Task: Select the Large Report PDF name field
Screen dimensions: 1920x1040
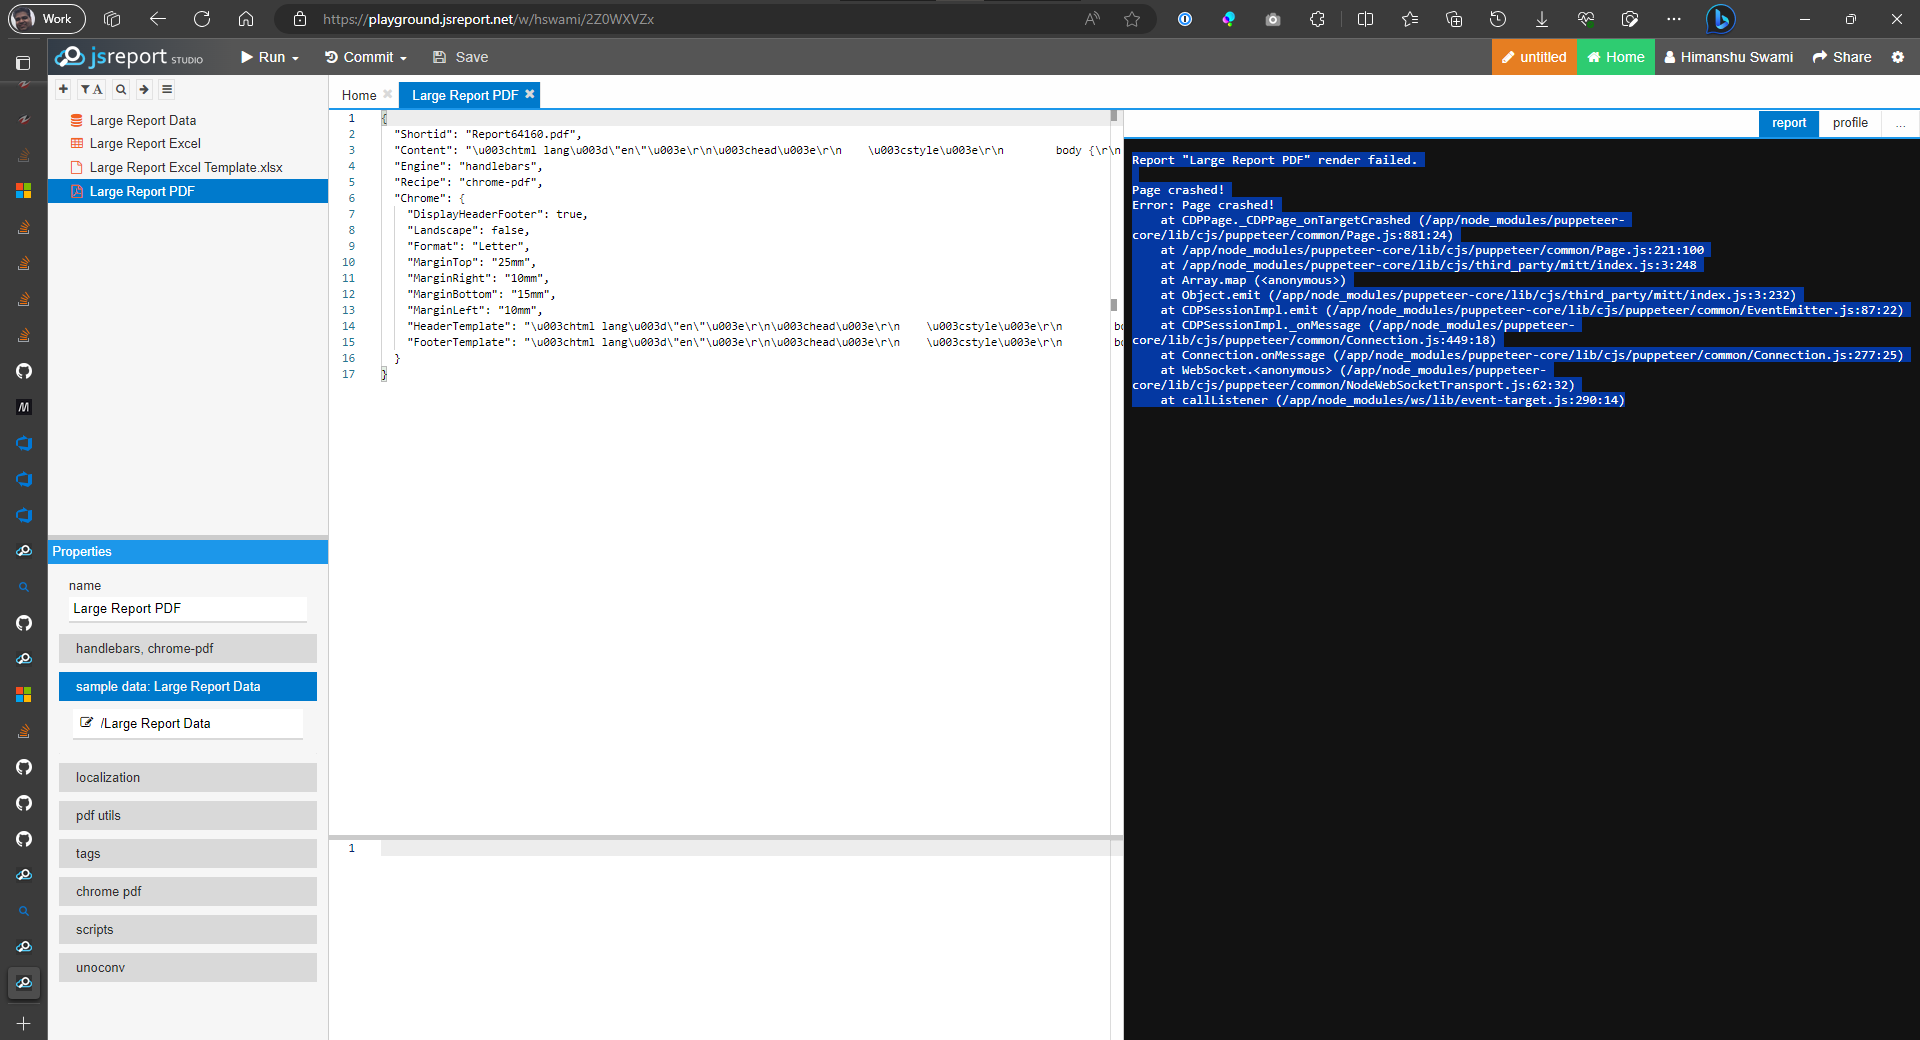Action: pos(187,608)
